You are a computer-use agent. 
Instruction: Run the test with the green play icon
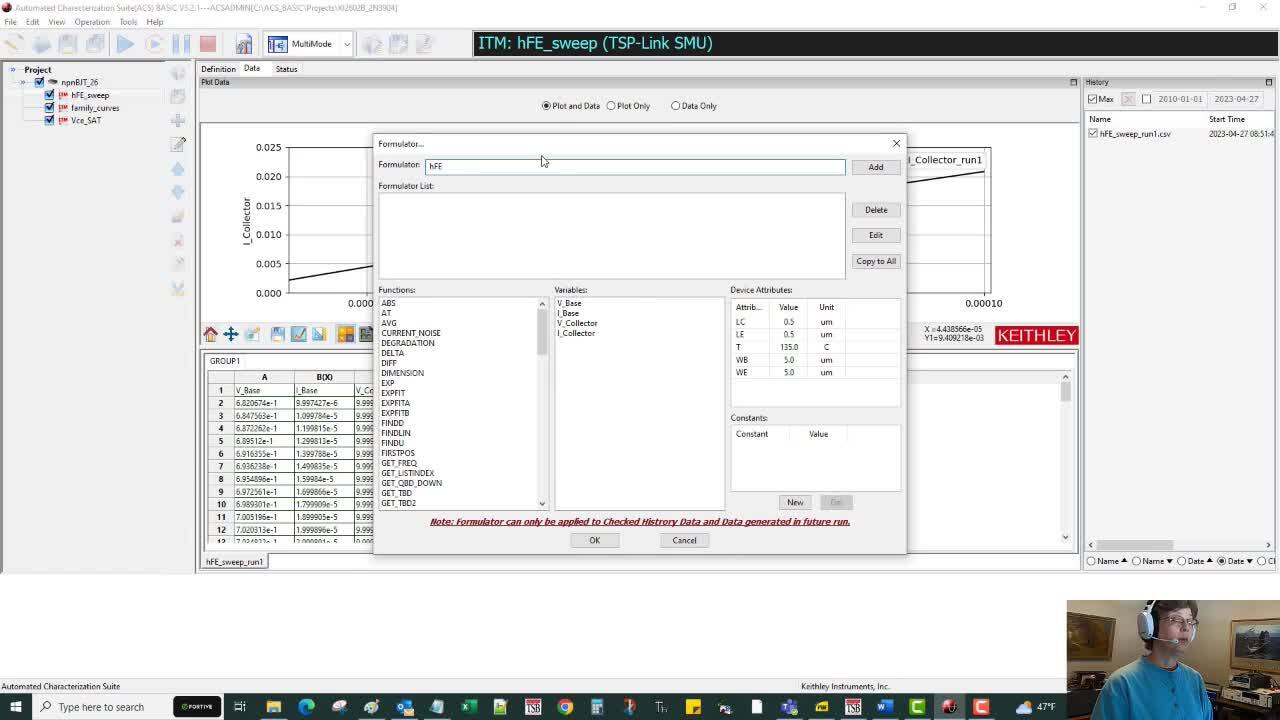(x=124, y=43)
